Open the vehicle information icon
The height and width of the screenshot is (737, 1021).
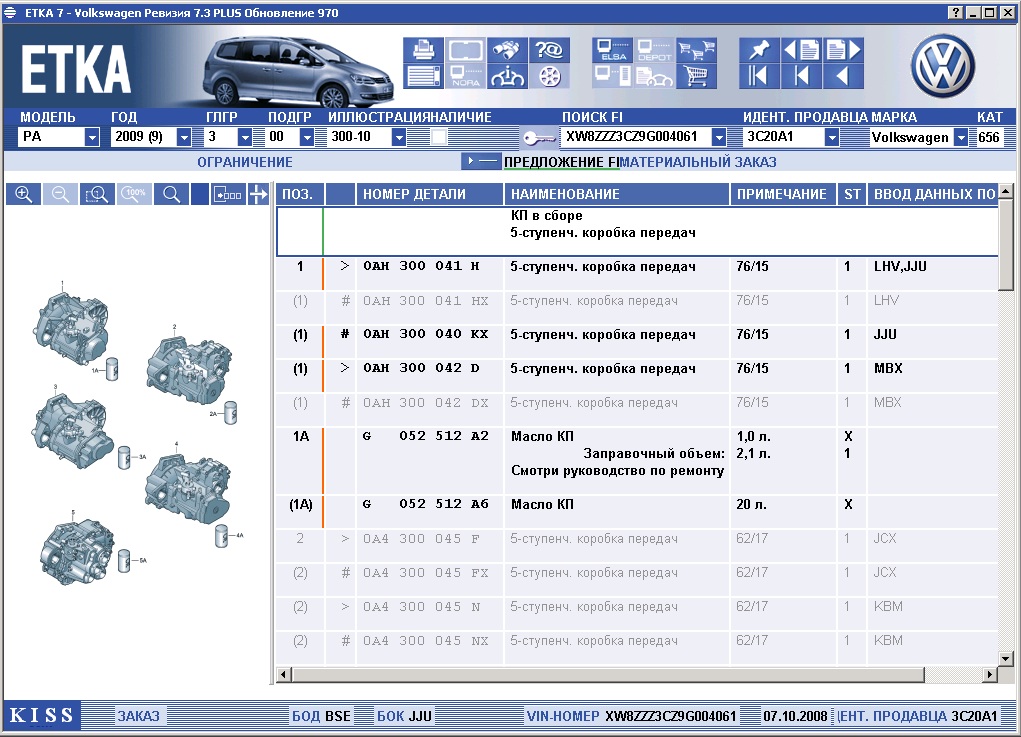[507, 76]
